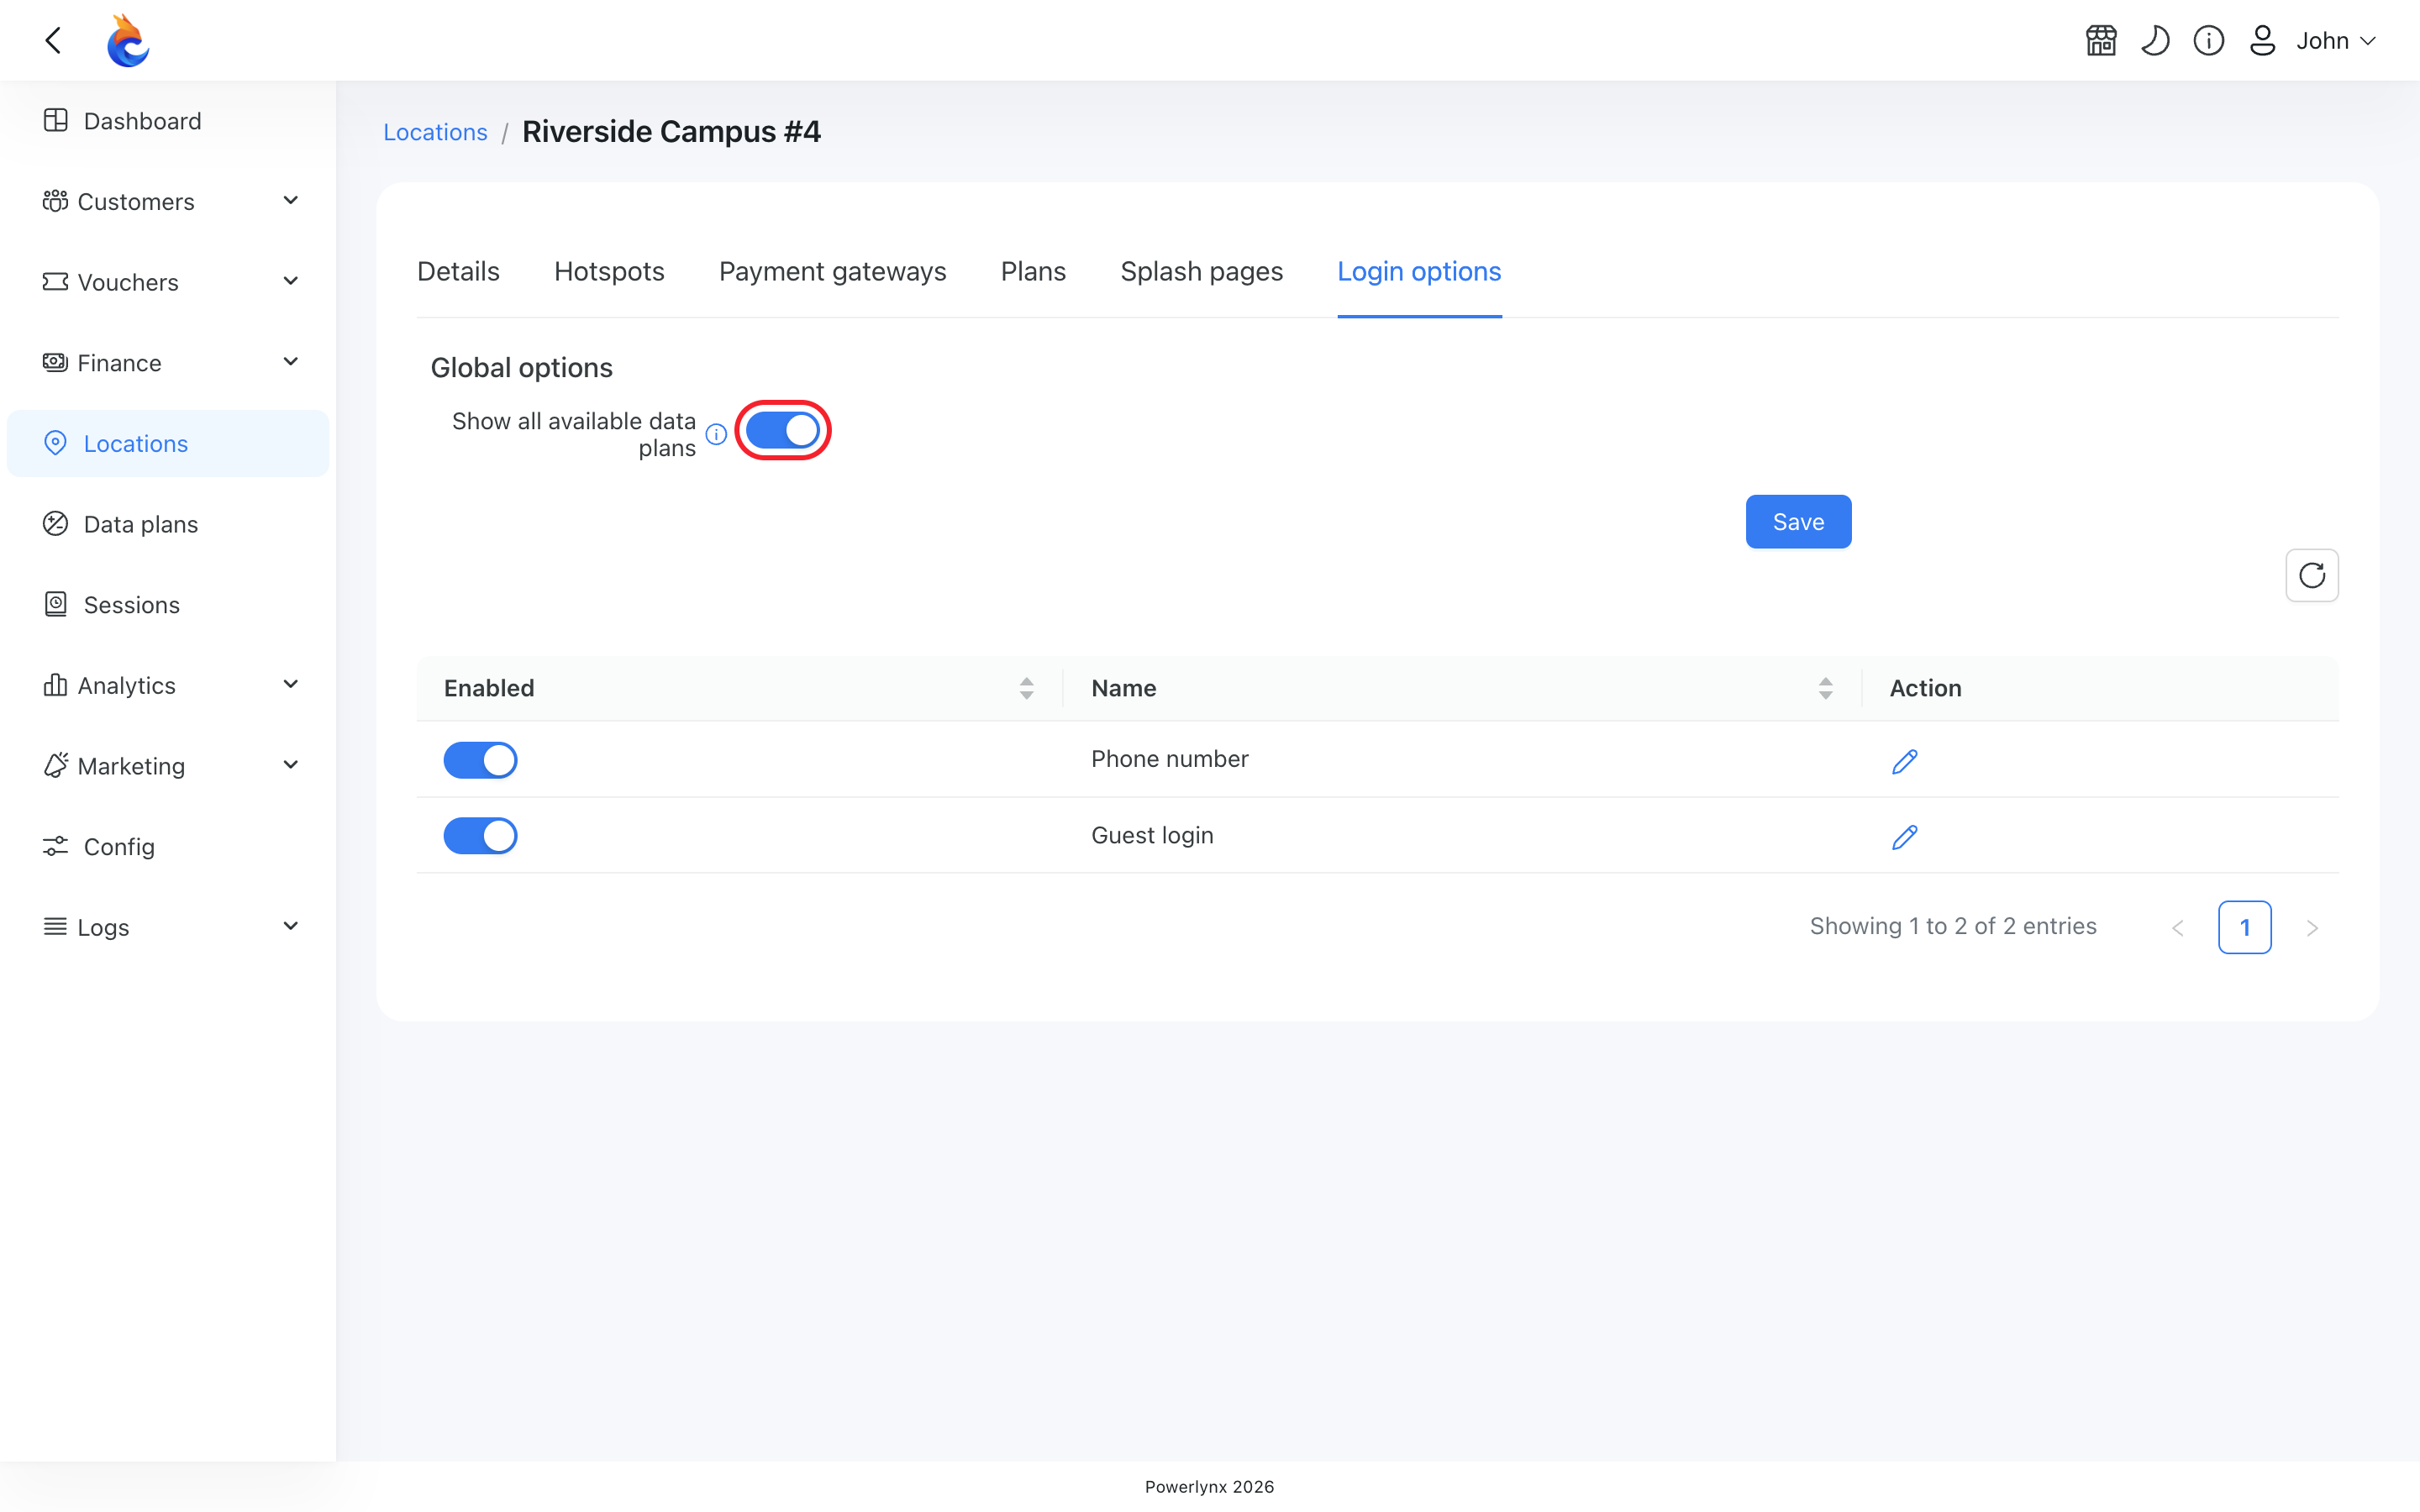
Task: Toggle Show all available data plans
Action: point(783,431)
